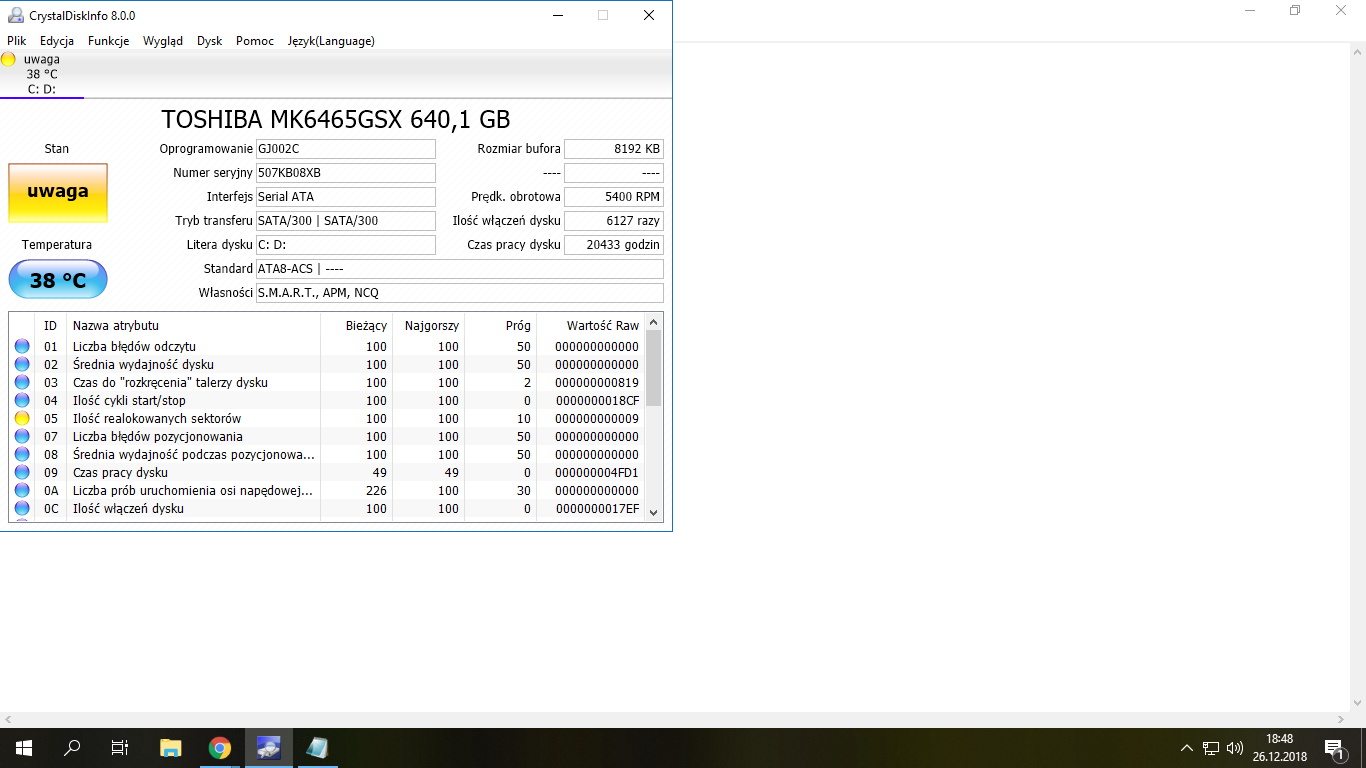The width and height of the screenshot is (1366, 768).
Task: Open the Windows Start menu
Action: pyautogui.click(x=24, y=748)
